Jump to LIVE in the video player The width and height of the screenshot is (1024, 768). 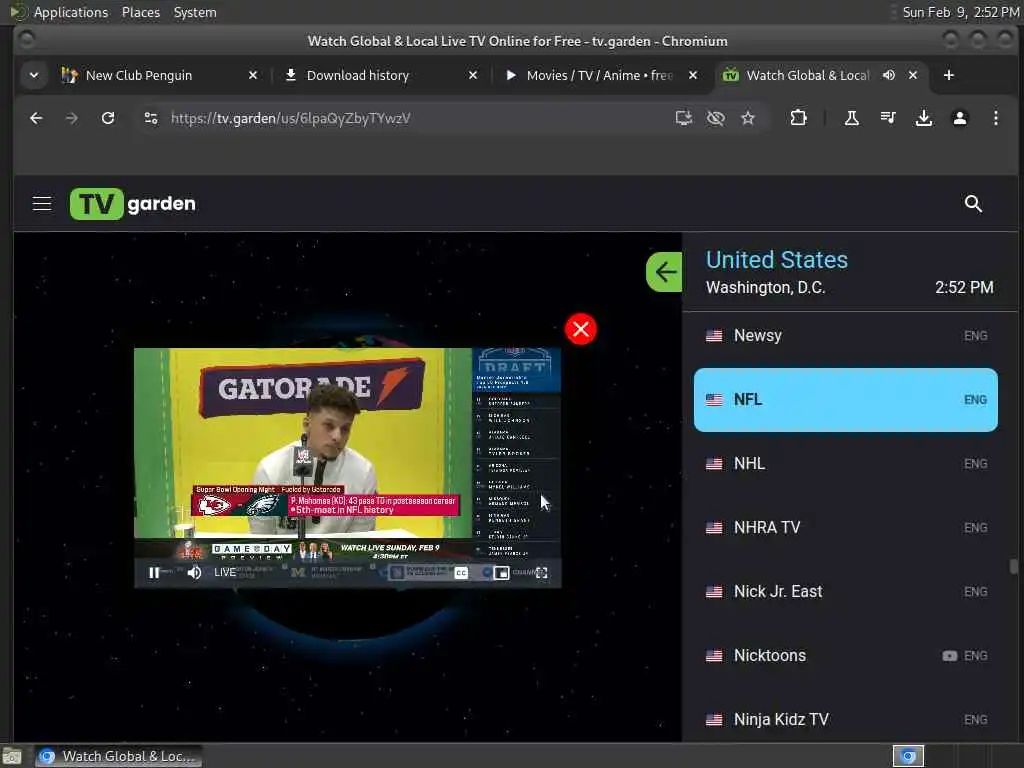[x=225, y=573]
